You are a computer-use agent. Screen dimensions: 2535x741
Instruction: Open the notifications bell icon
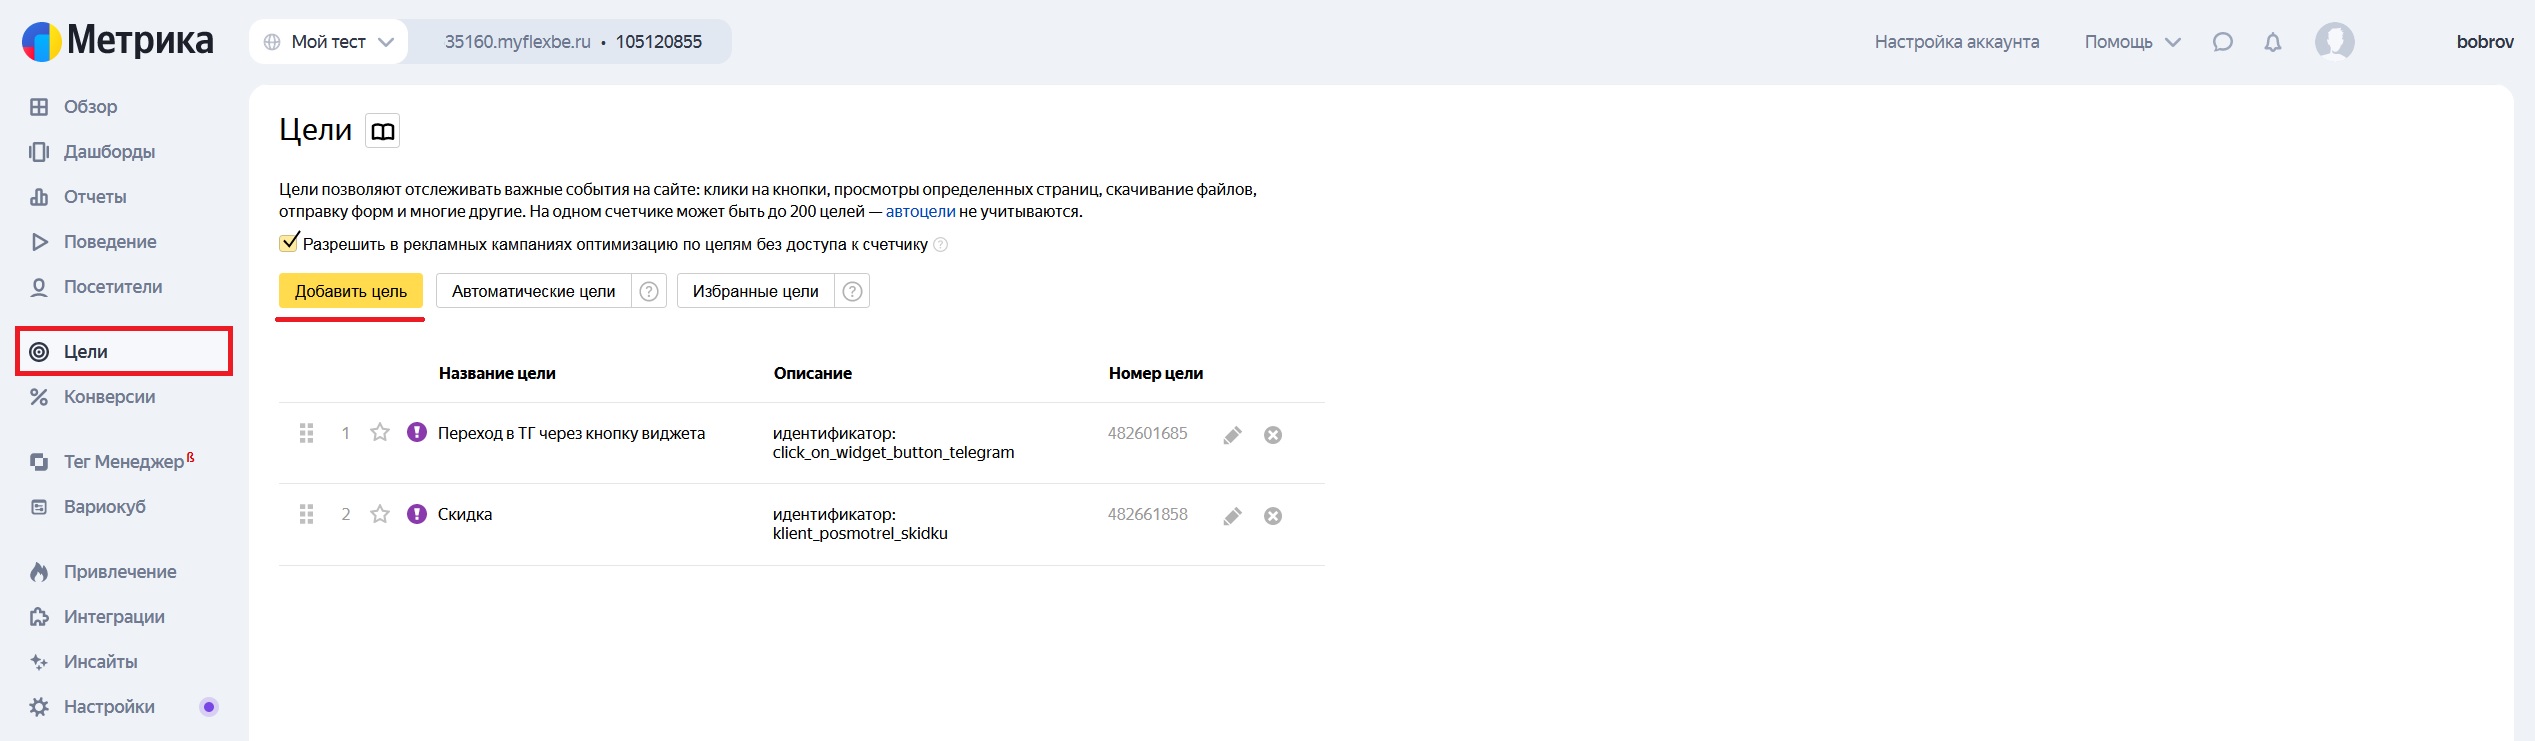(2272, 42)
